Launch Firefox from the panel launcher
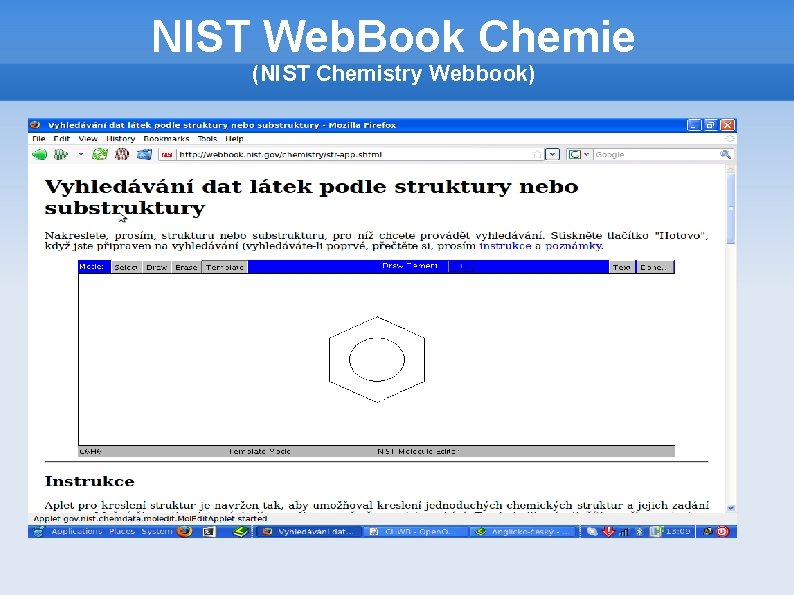Image resolution: width=794 pixels, height=595 pixels. point(185,531)
